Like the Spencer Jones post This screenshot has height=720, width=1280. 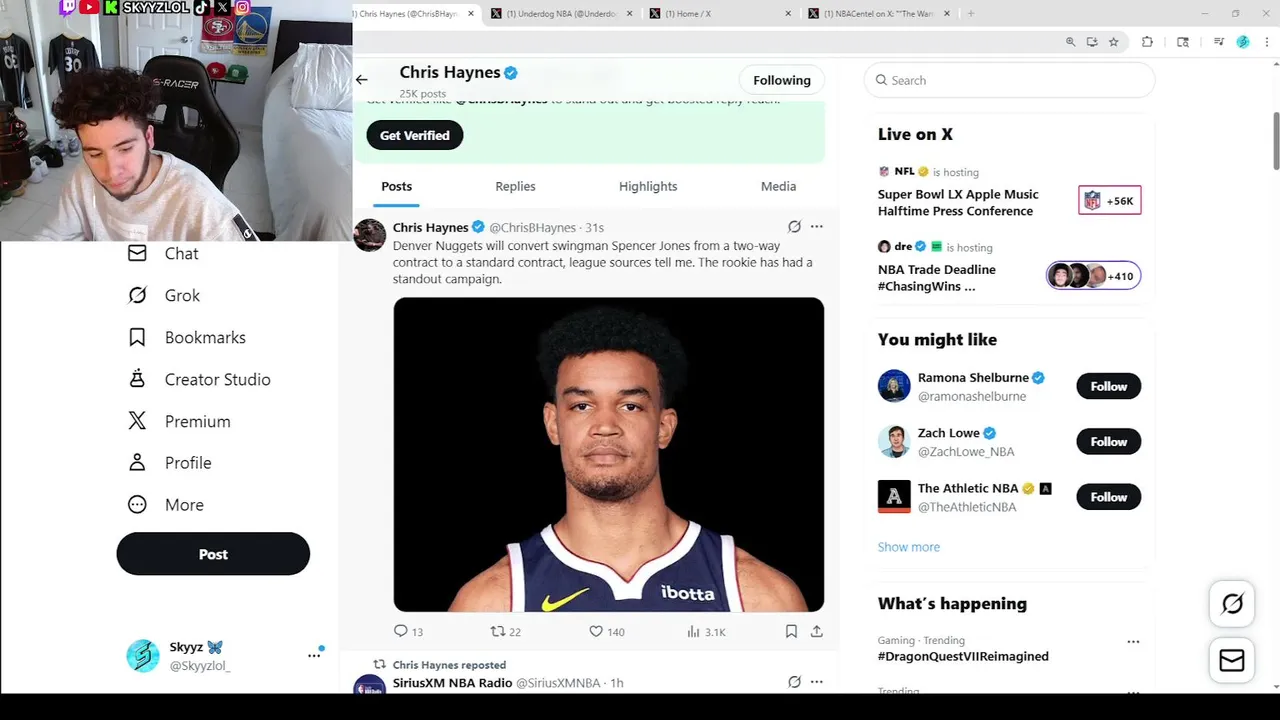pyautogui.click(x=606, y=631)
